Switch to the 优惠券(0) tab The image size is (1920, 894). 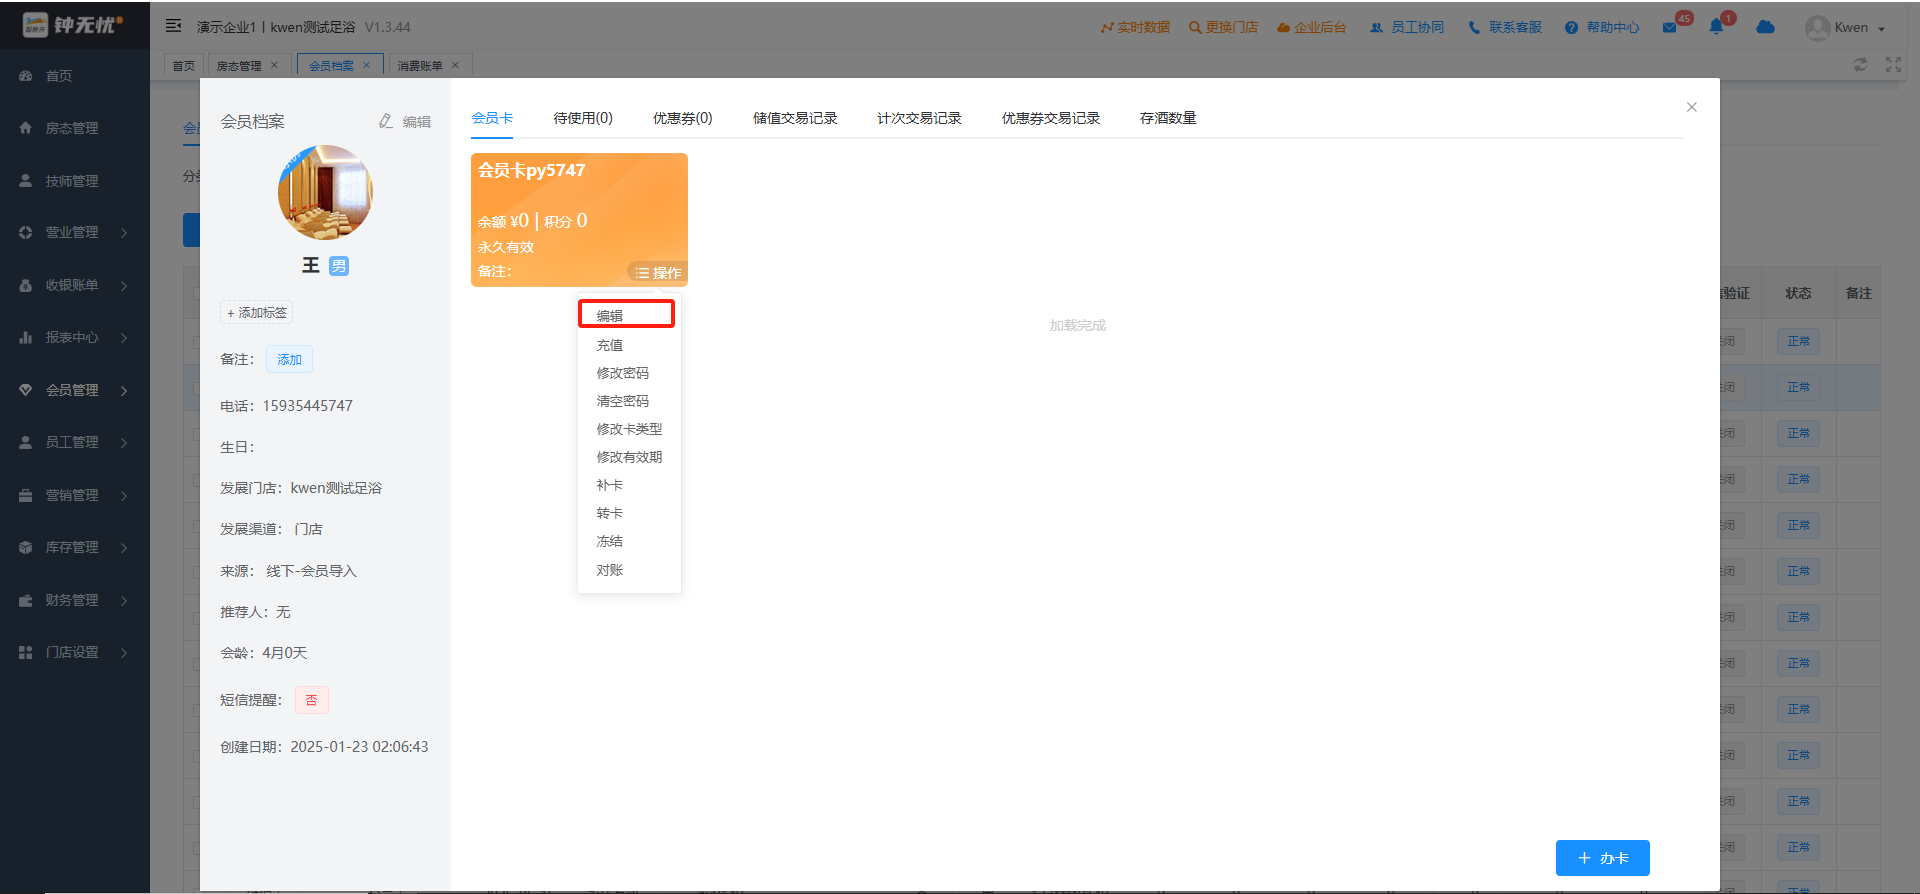pos(683,118)
